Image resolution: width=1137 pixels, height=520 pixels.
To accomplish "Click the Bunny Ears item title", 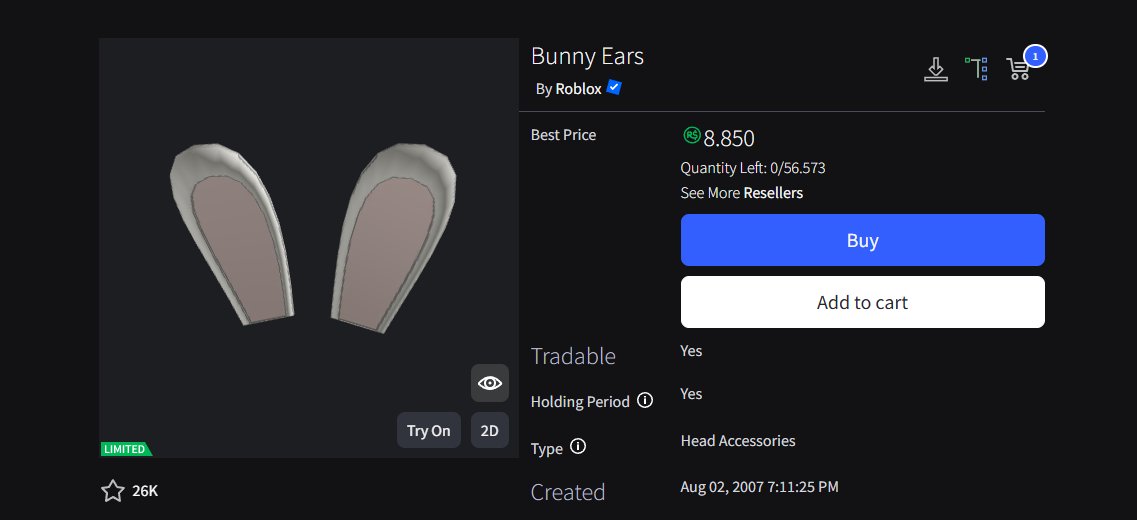I will 587,56.
